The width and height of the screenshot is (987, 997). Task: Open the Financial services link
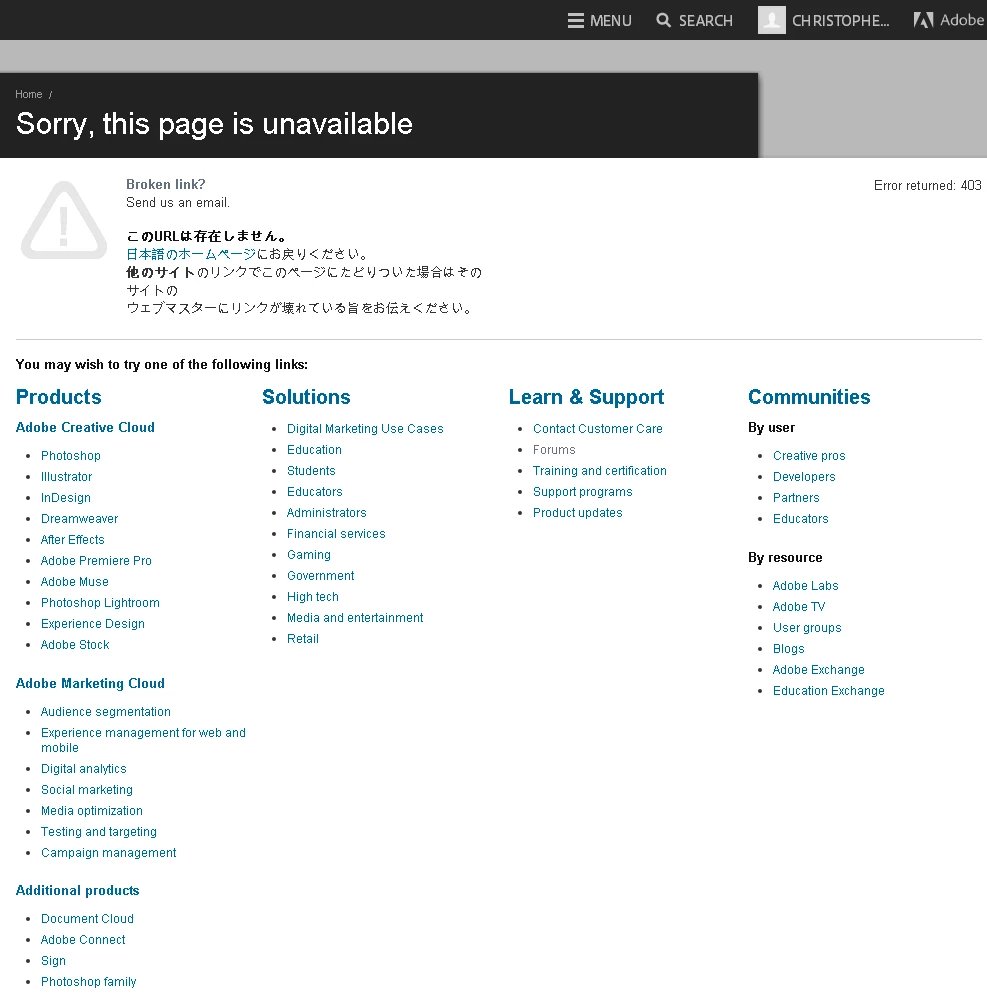coord(336,533)
